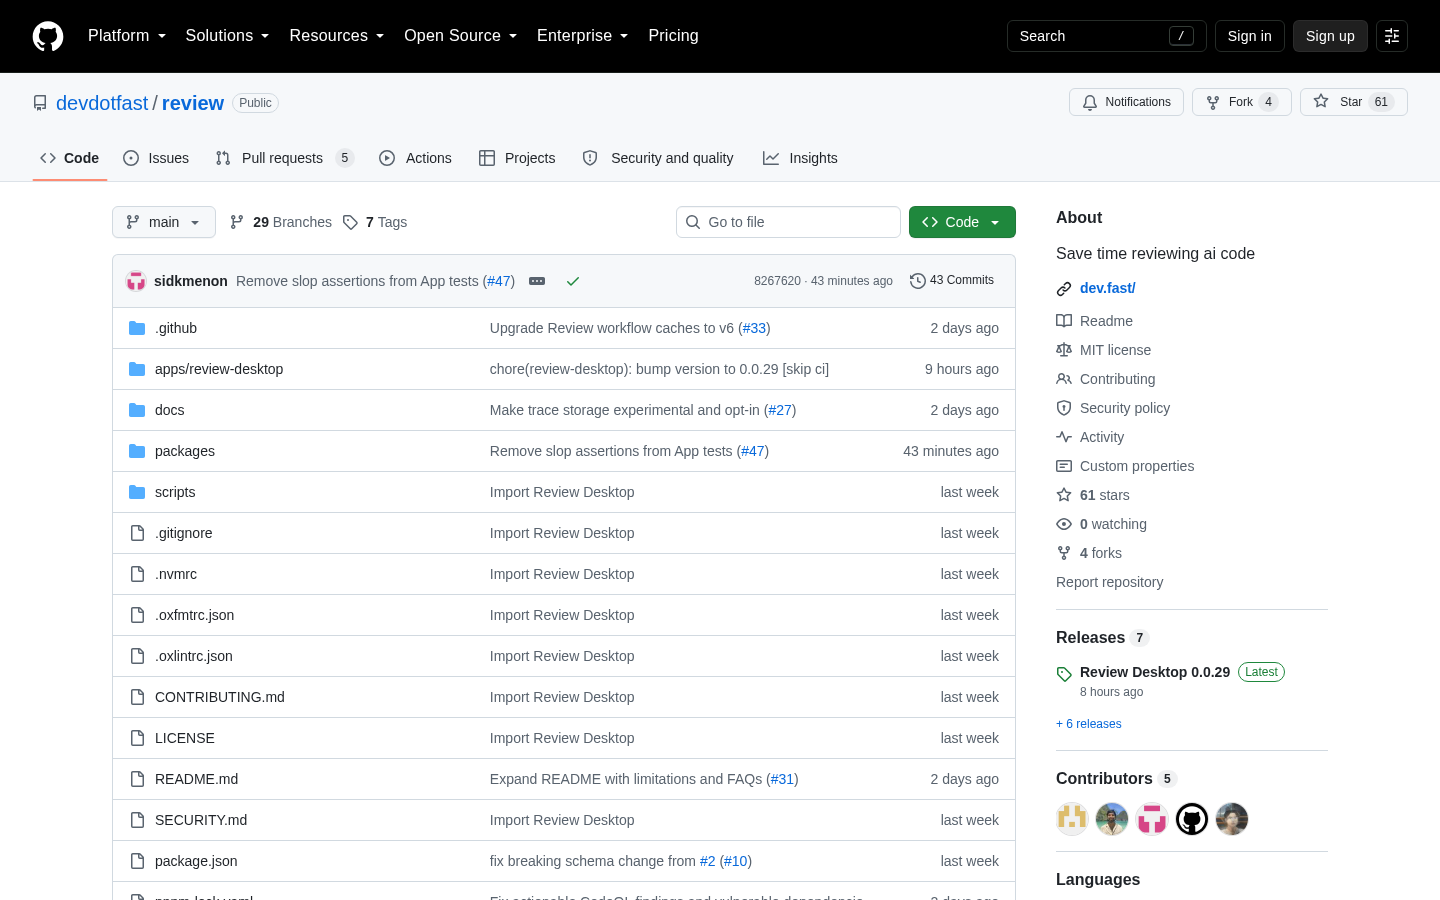This screenshot has height=900, width=1440.
Task: Click the Sign in button
Action: tap(1250, 36)
